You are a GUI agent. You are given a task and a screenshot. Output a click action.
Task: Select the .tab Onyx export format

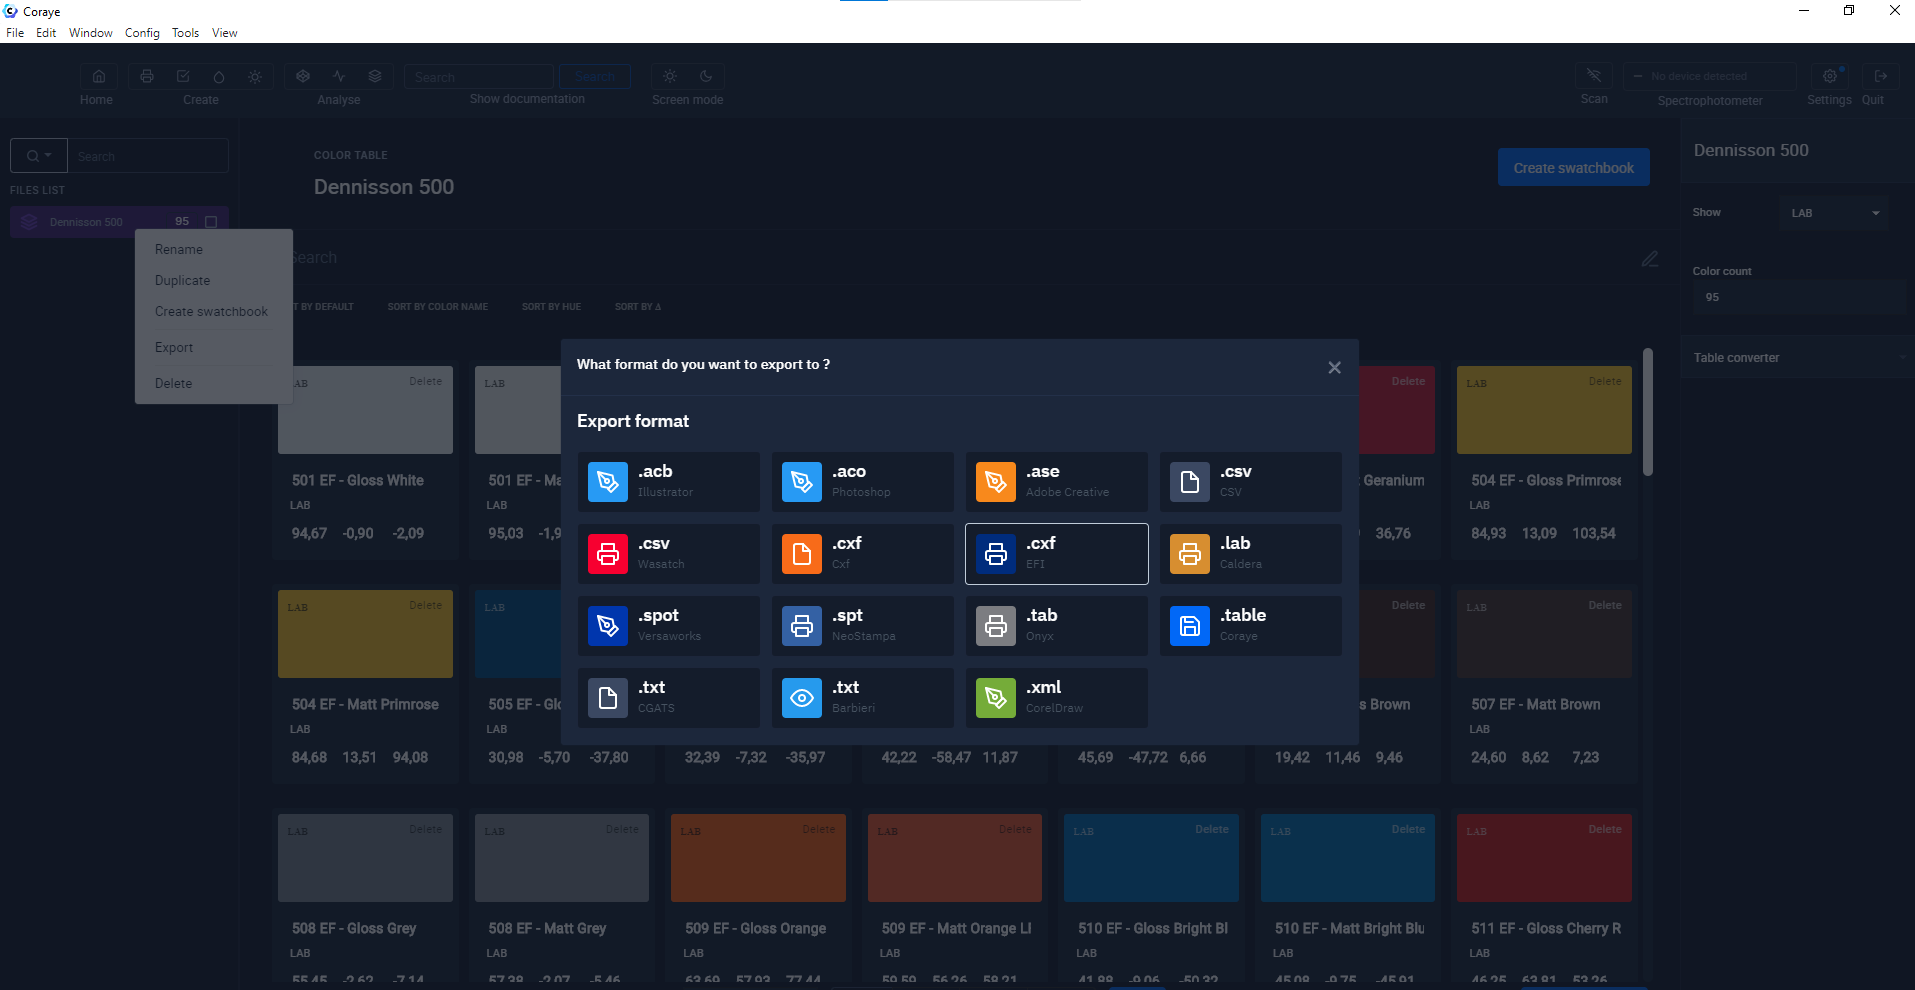coord(1056,626)
